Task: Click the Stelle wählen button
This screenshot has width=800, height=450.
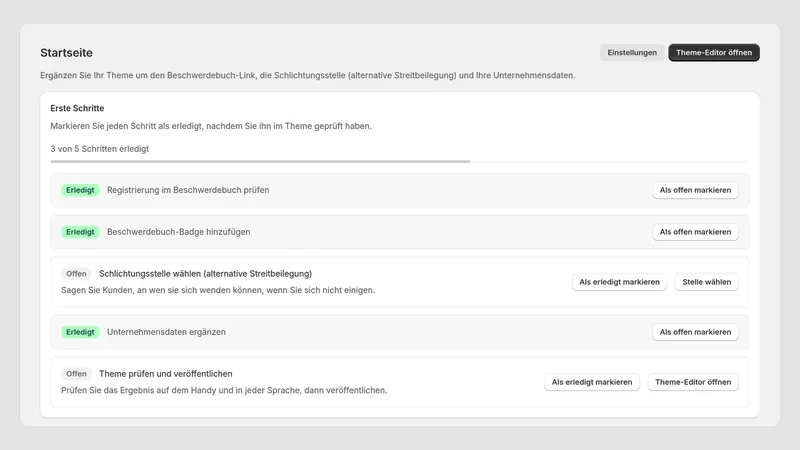Action: [707, 282]
